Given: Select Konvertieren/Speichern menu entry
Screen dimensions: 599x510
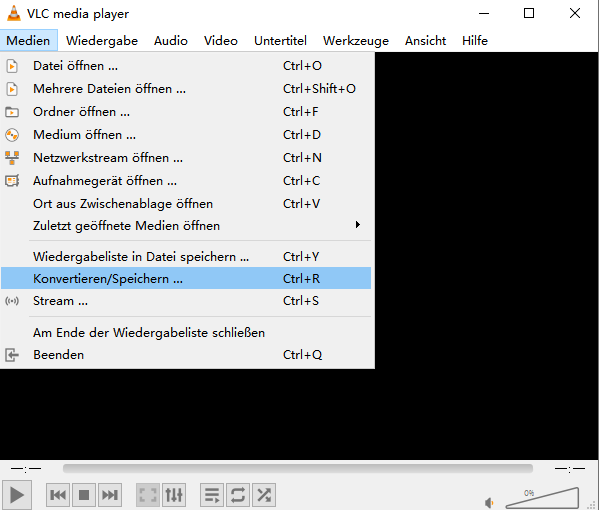Looking at the screenshot, I should pyautogui.click(x=186, y=278).
